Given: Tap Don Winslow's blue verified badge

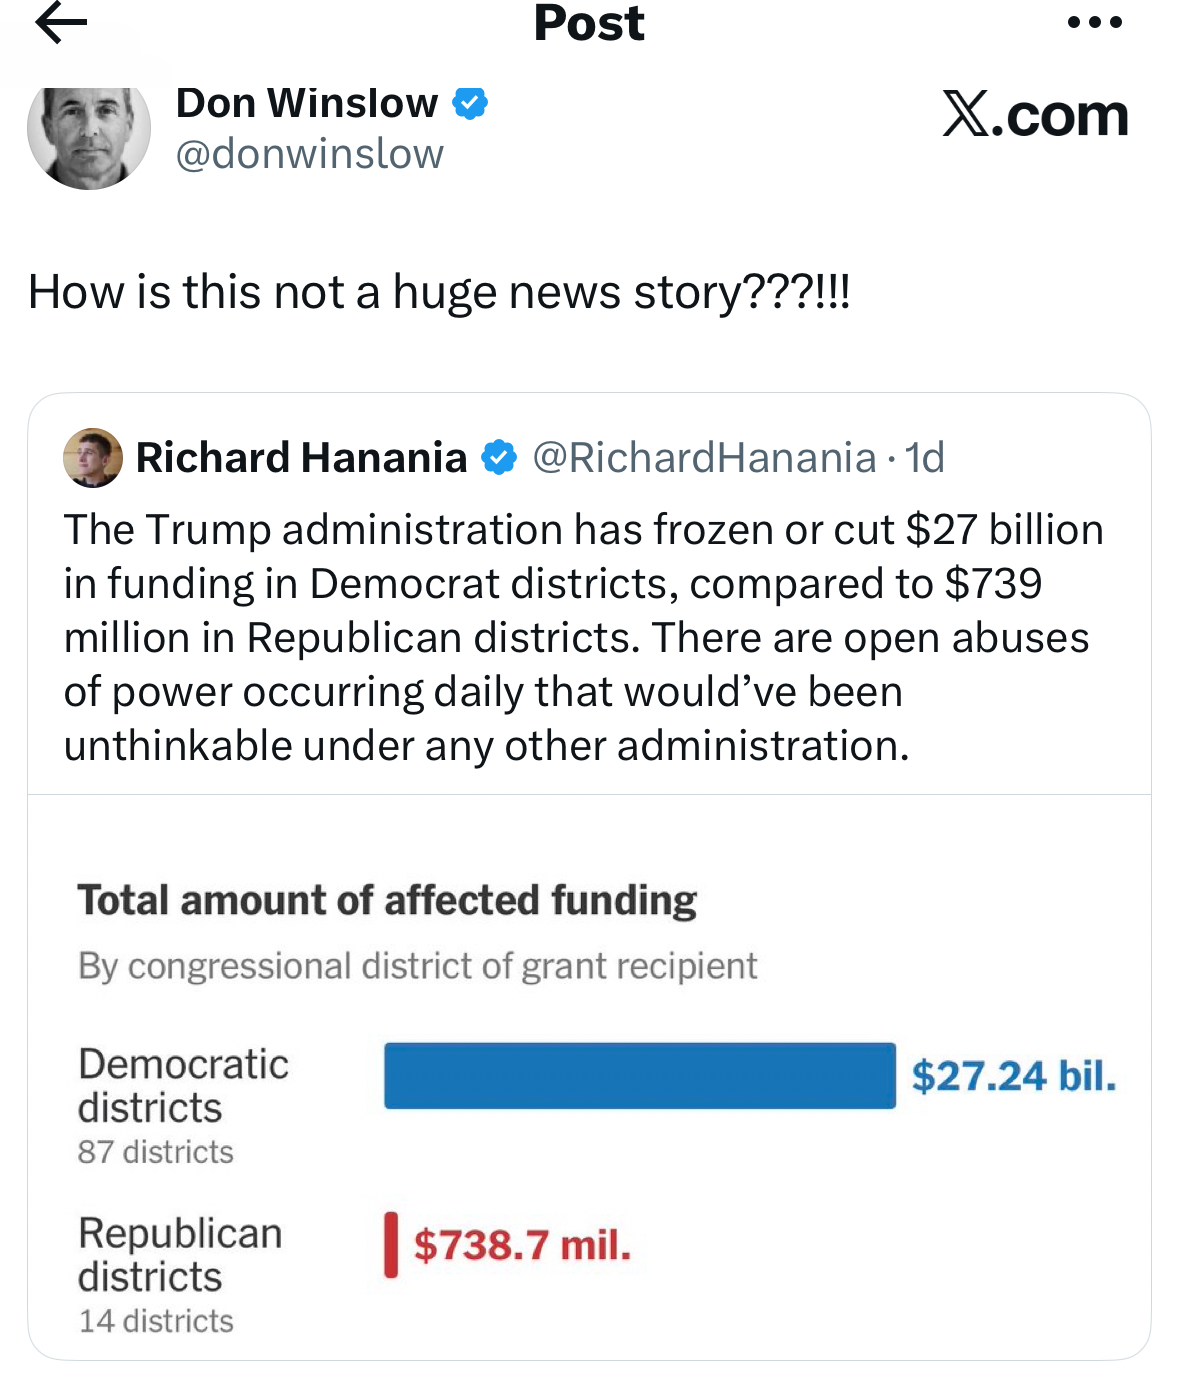Looking at the screenshot, I should pyautogui.click(x=470, y=103).
